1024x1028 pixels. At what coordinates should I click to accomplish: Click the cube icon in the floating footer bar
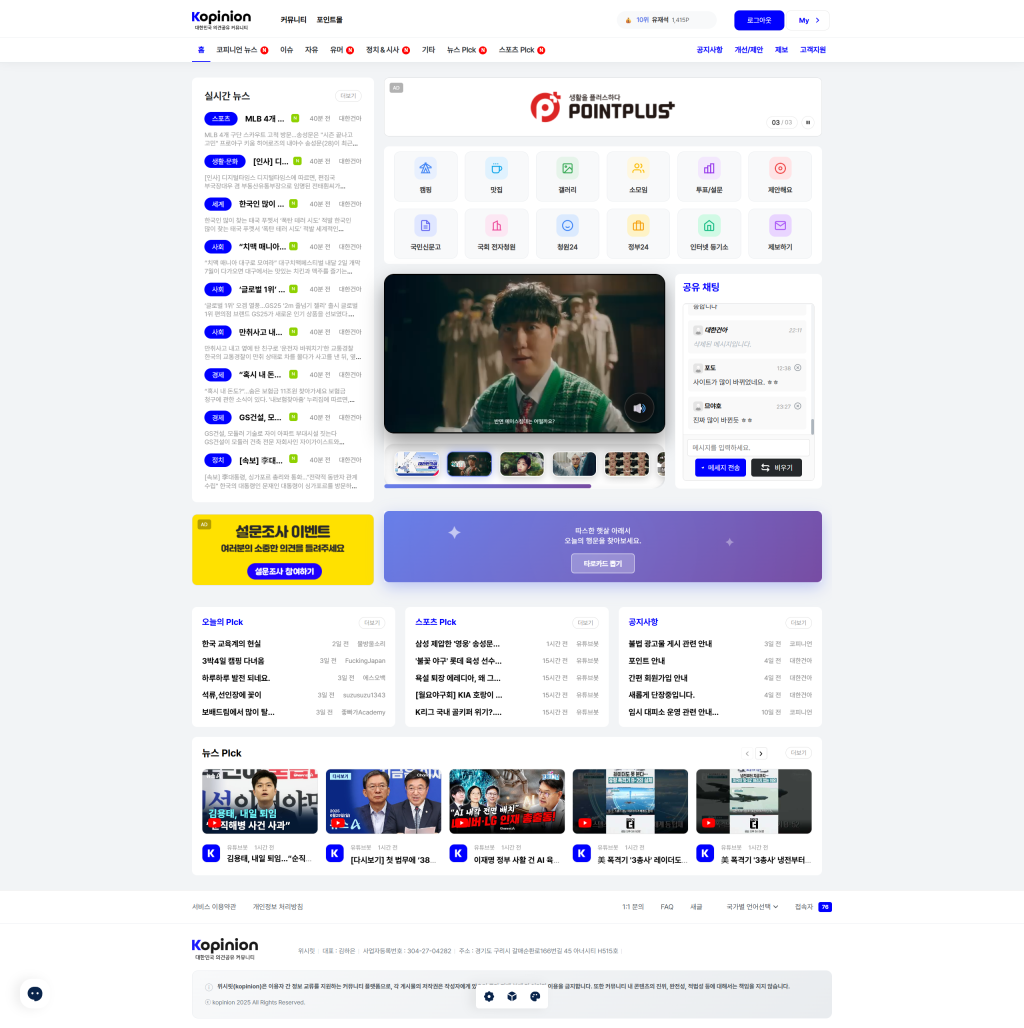coord(512,997)
